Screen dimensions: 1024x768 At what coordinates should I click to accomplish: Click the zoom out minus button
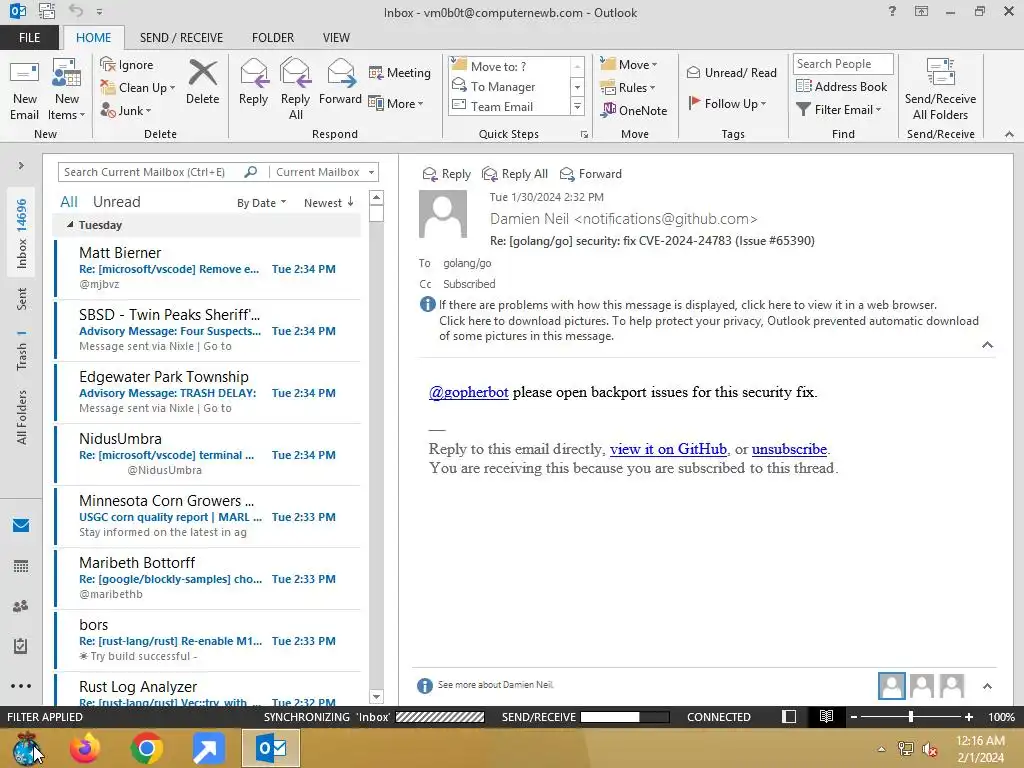pos(853,716)
